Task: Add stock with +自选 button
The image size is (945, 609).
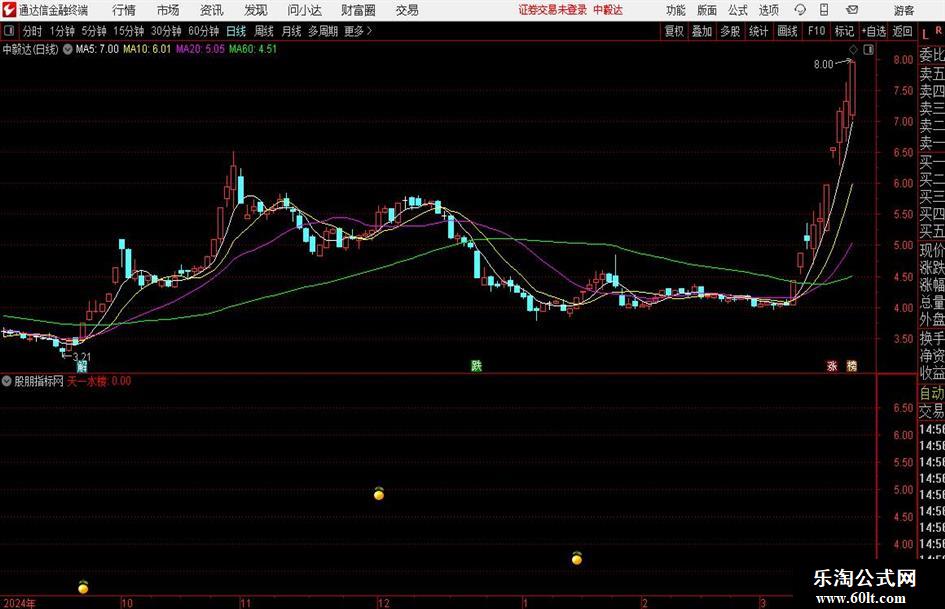Action: coord(873,31)
